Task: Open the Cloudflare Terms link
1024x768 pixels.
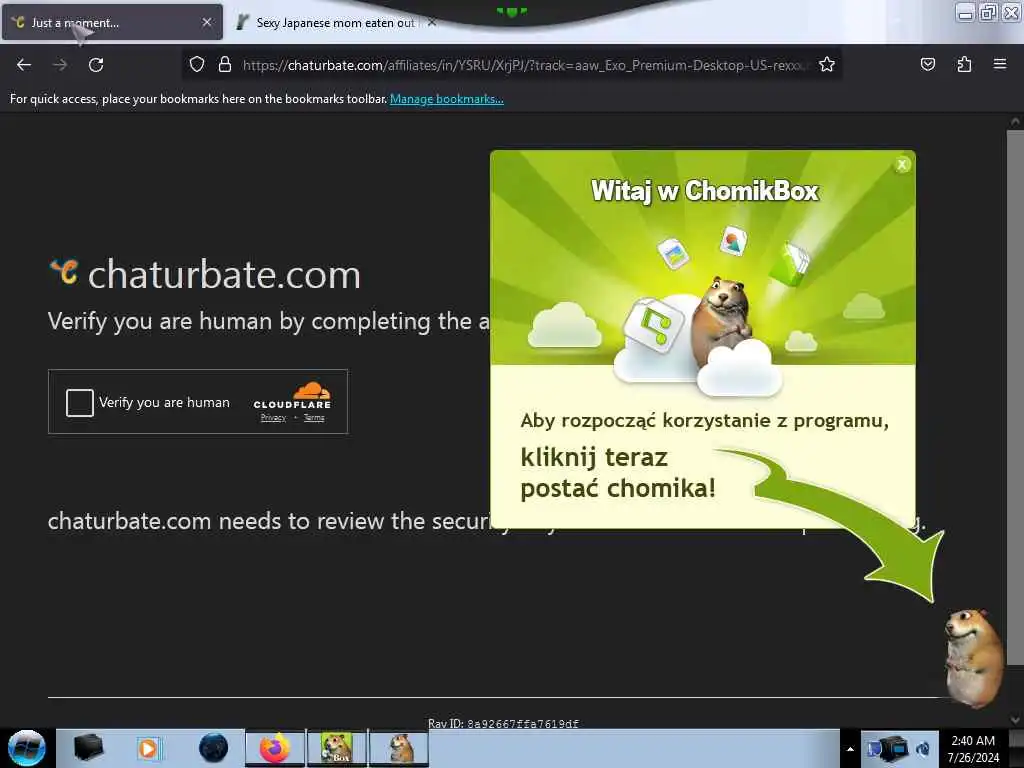Action: [314, 418]
